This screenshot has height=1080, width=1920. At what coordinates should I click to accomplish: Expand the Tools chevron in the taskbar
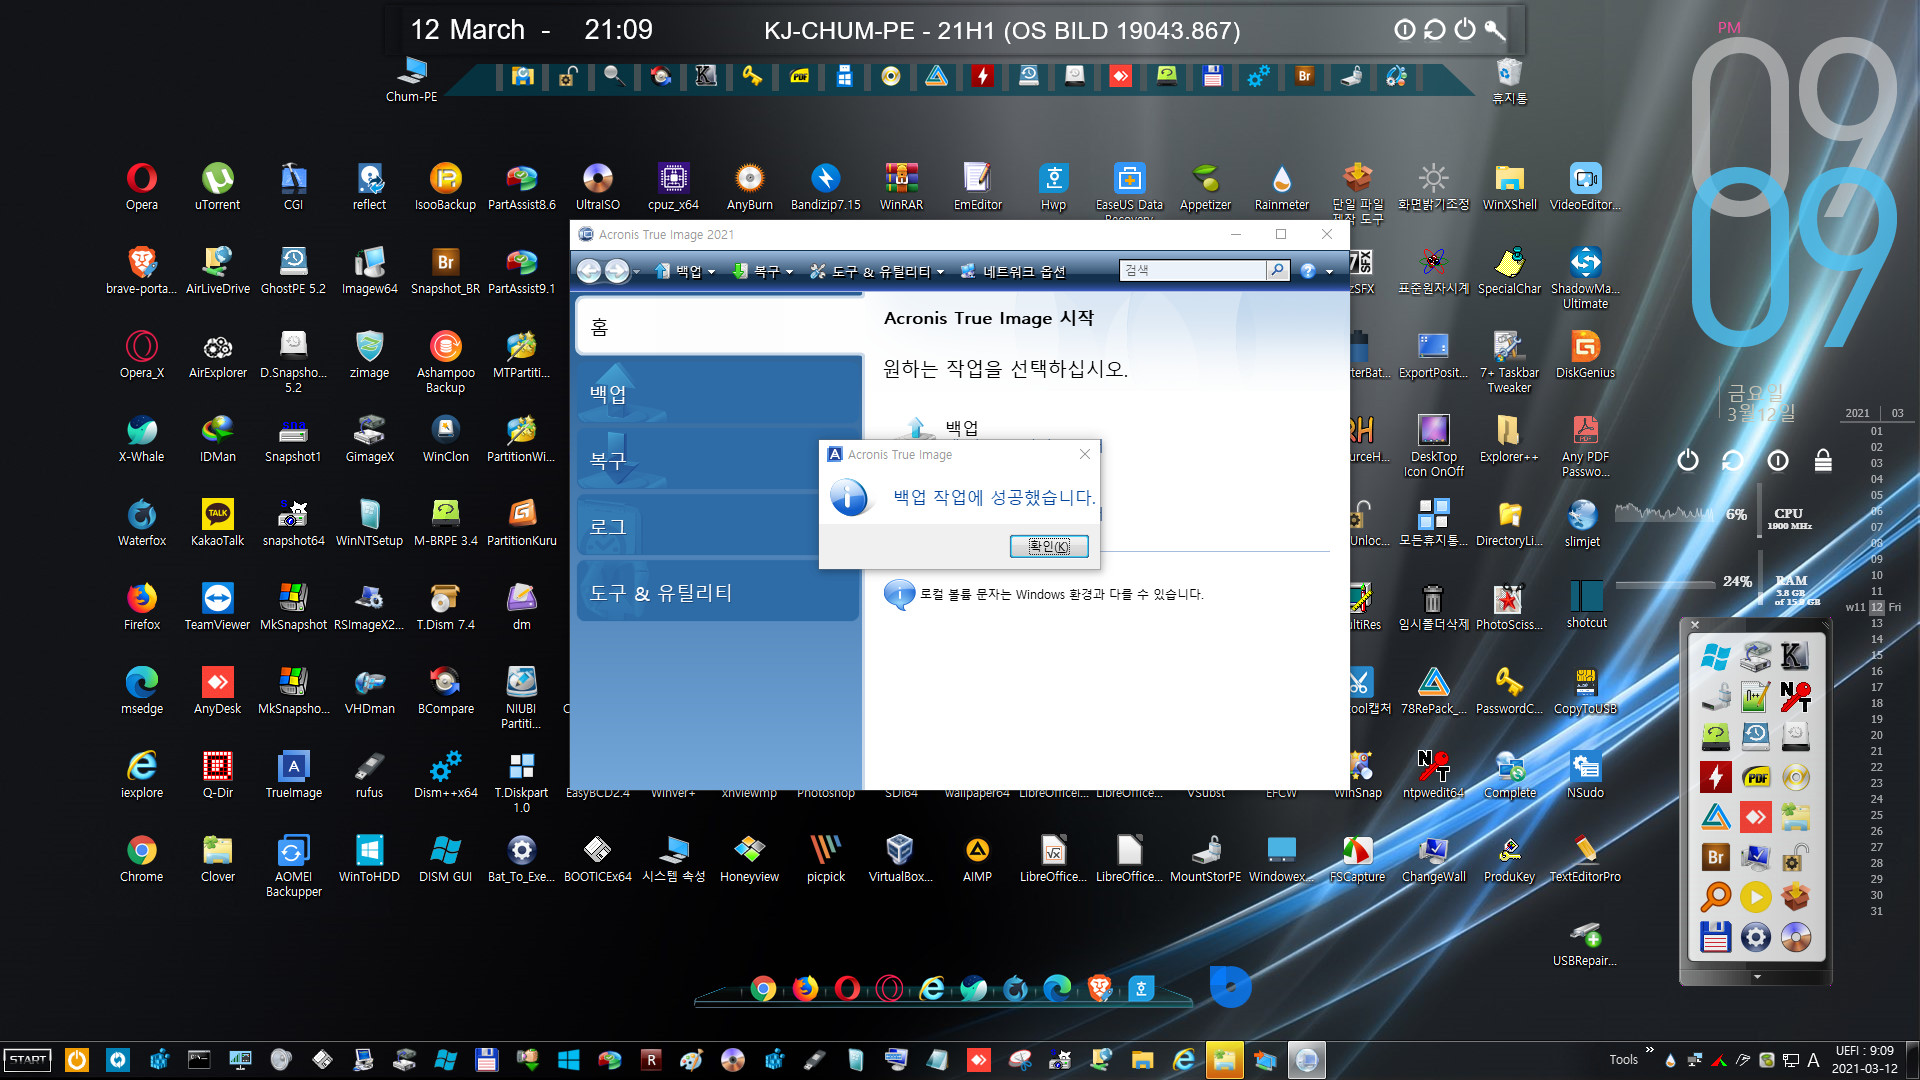(1650, 1051)
